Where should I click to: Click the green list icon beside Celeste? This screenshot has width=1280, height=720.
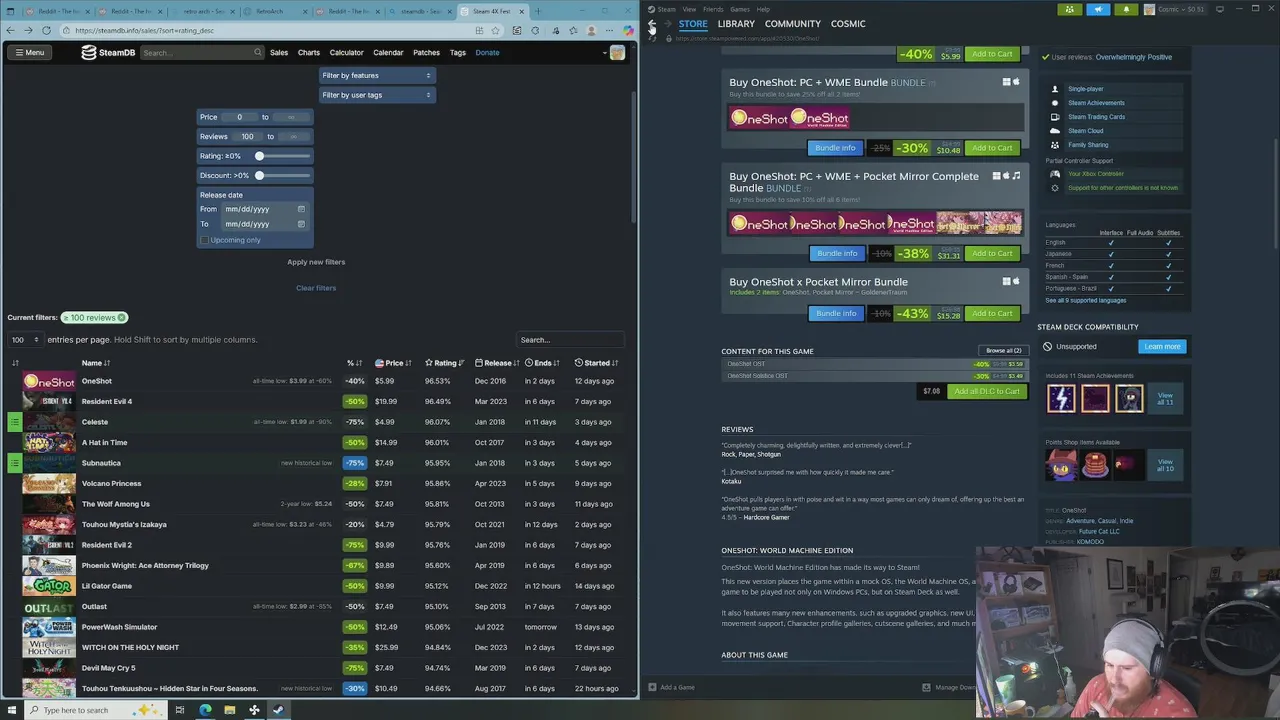pos(14,422)
